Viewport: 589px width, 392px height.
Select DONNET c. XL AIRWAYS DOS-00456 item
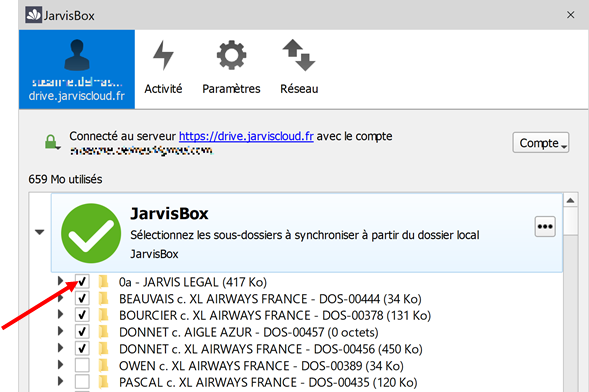tap(271, 349)
